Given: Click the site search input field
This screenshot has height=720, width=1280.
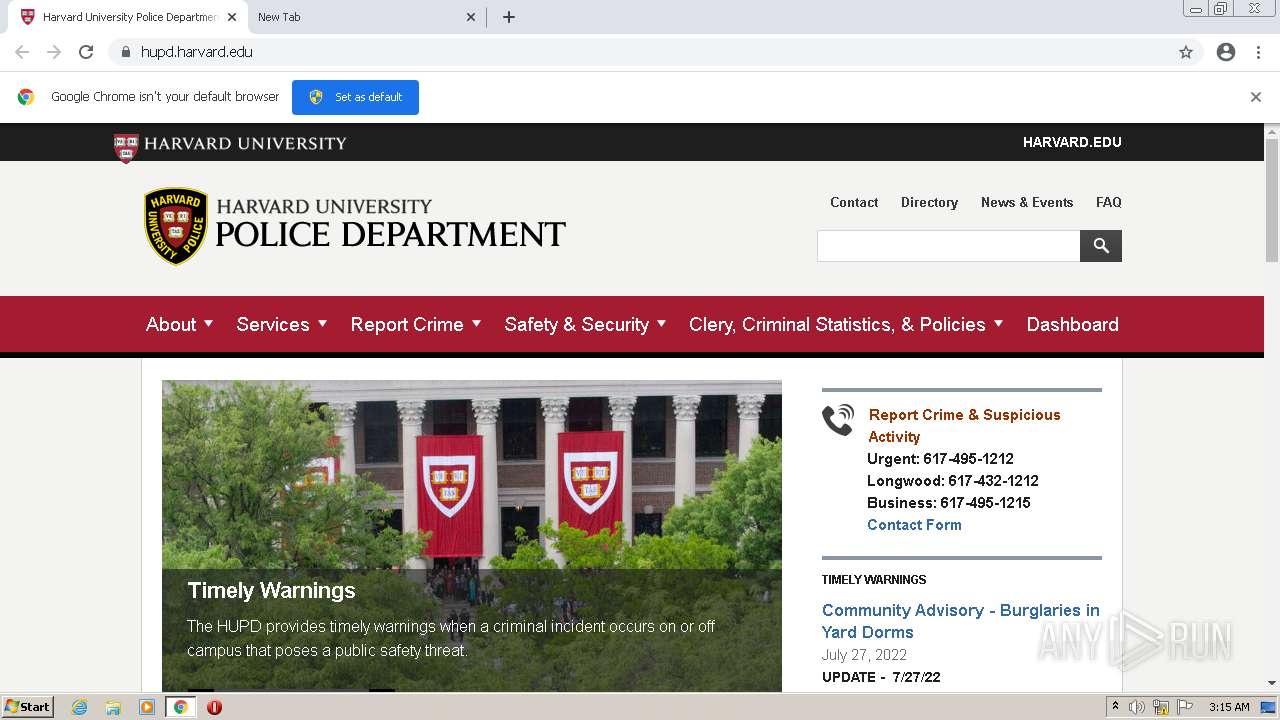Looking at the screenshot, I should click(x=948, y=246).
